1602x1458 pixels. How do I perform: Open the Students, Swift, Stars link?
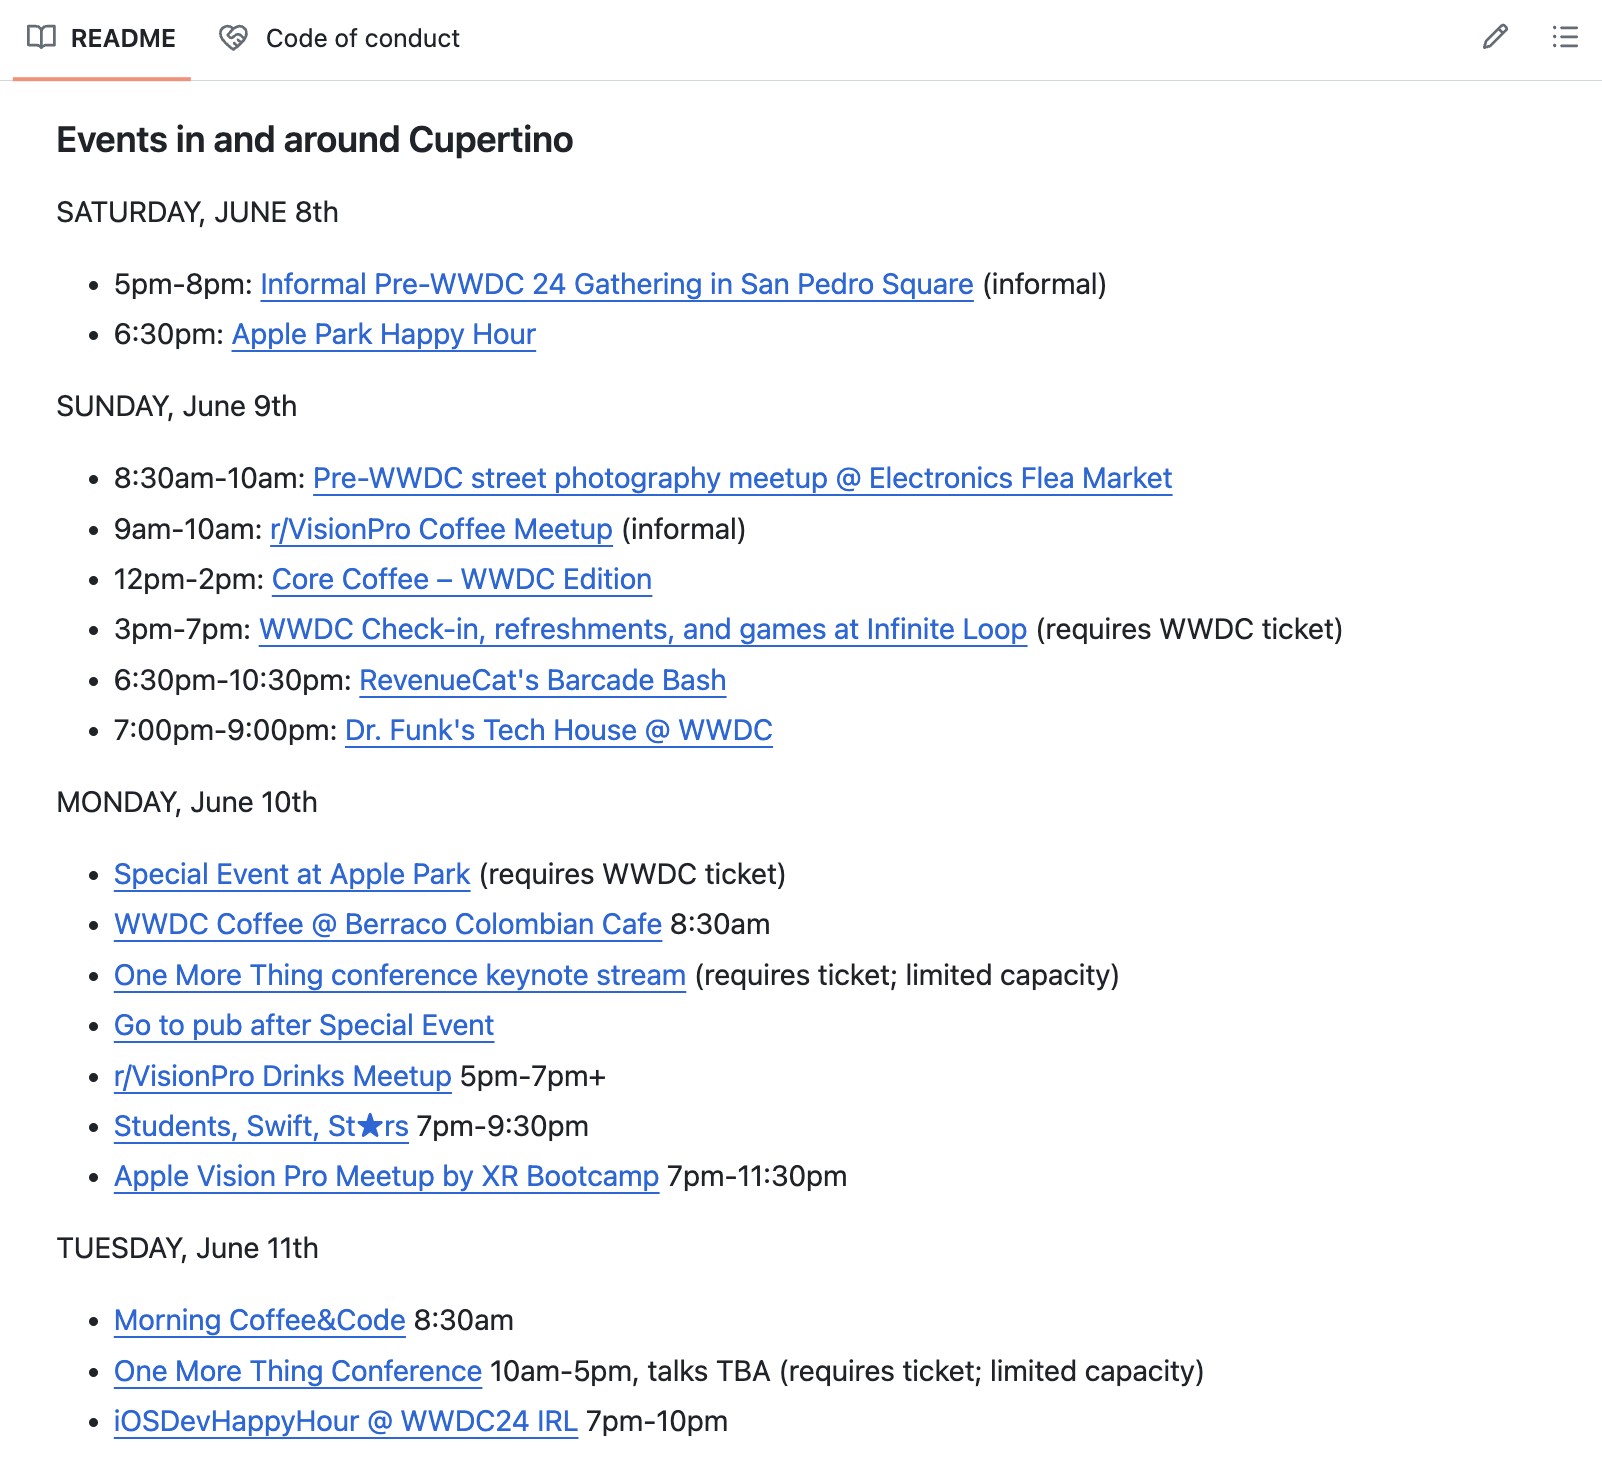click(261, 1126)
